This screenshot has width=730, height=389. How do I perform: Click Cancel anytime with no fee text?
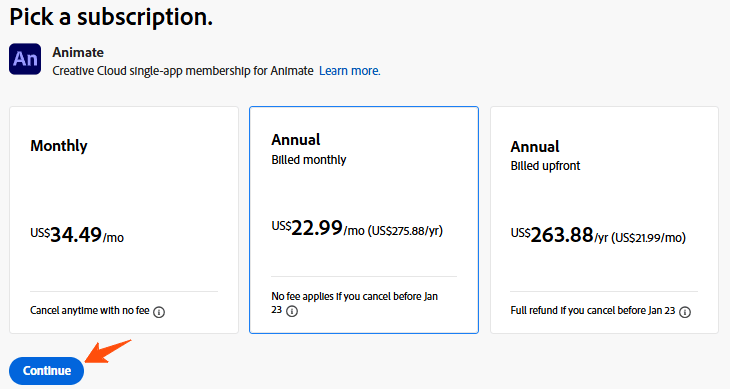click(90, 310)
